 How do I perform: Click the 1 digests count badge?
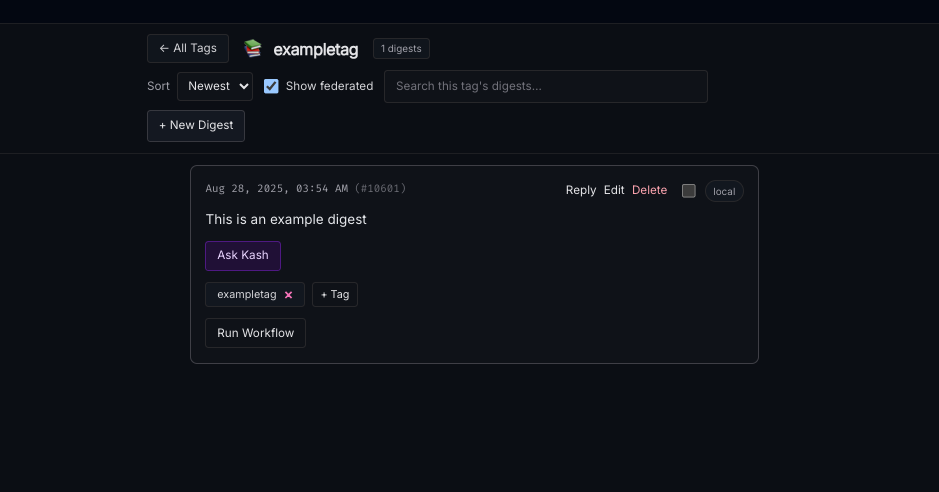point(401,49)
